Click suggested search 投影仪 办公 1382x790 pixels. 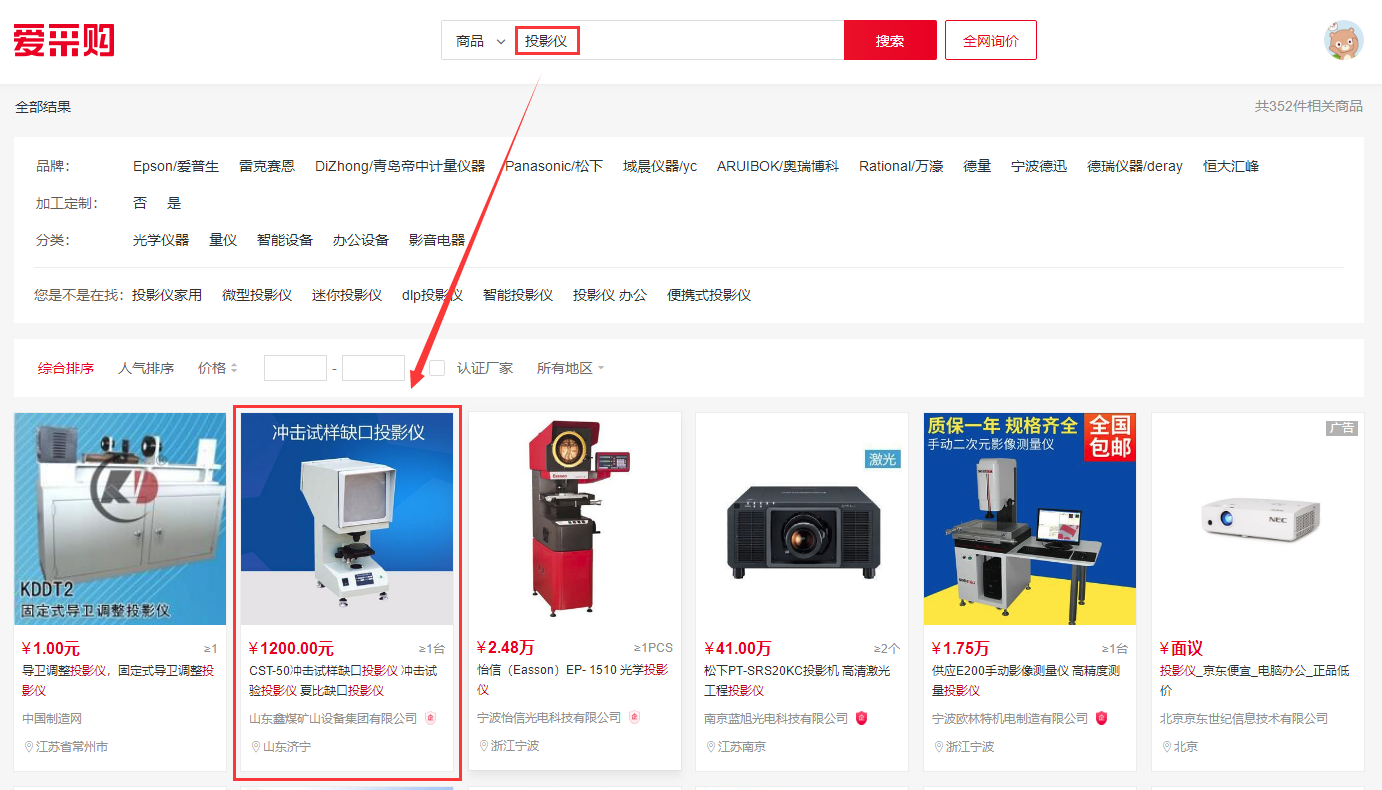coord(610,295)
